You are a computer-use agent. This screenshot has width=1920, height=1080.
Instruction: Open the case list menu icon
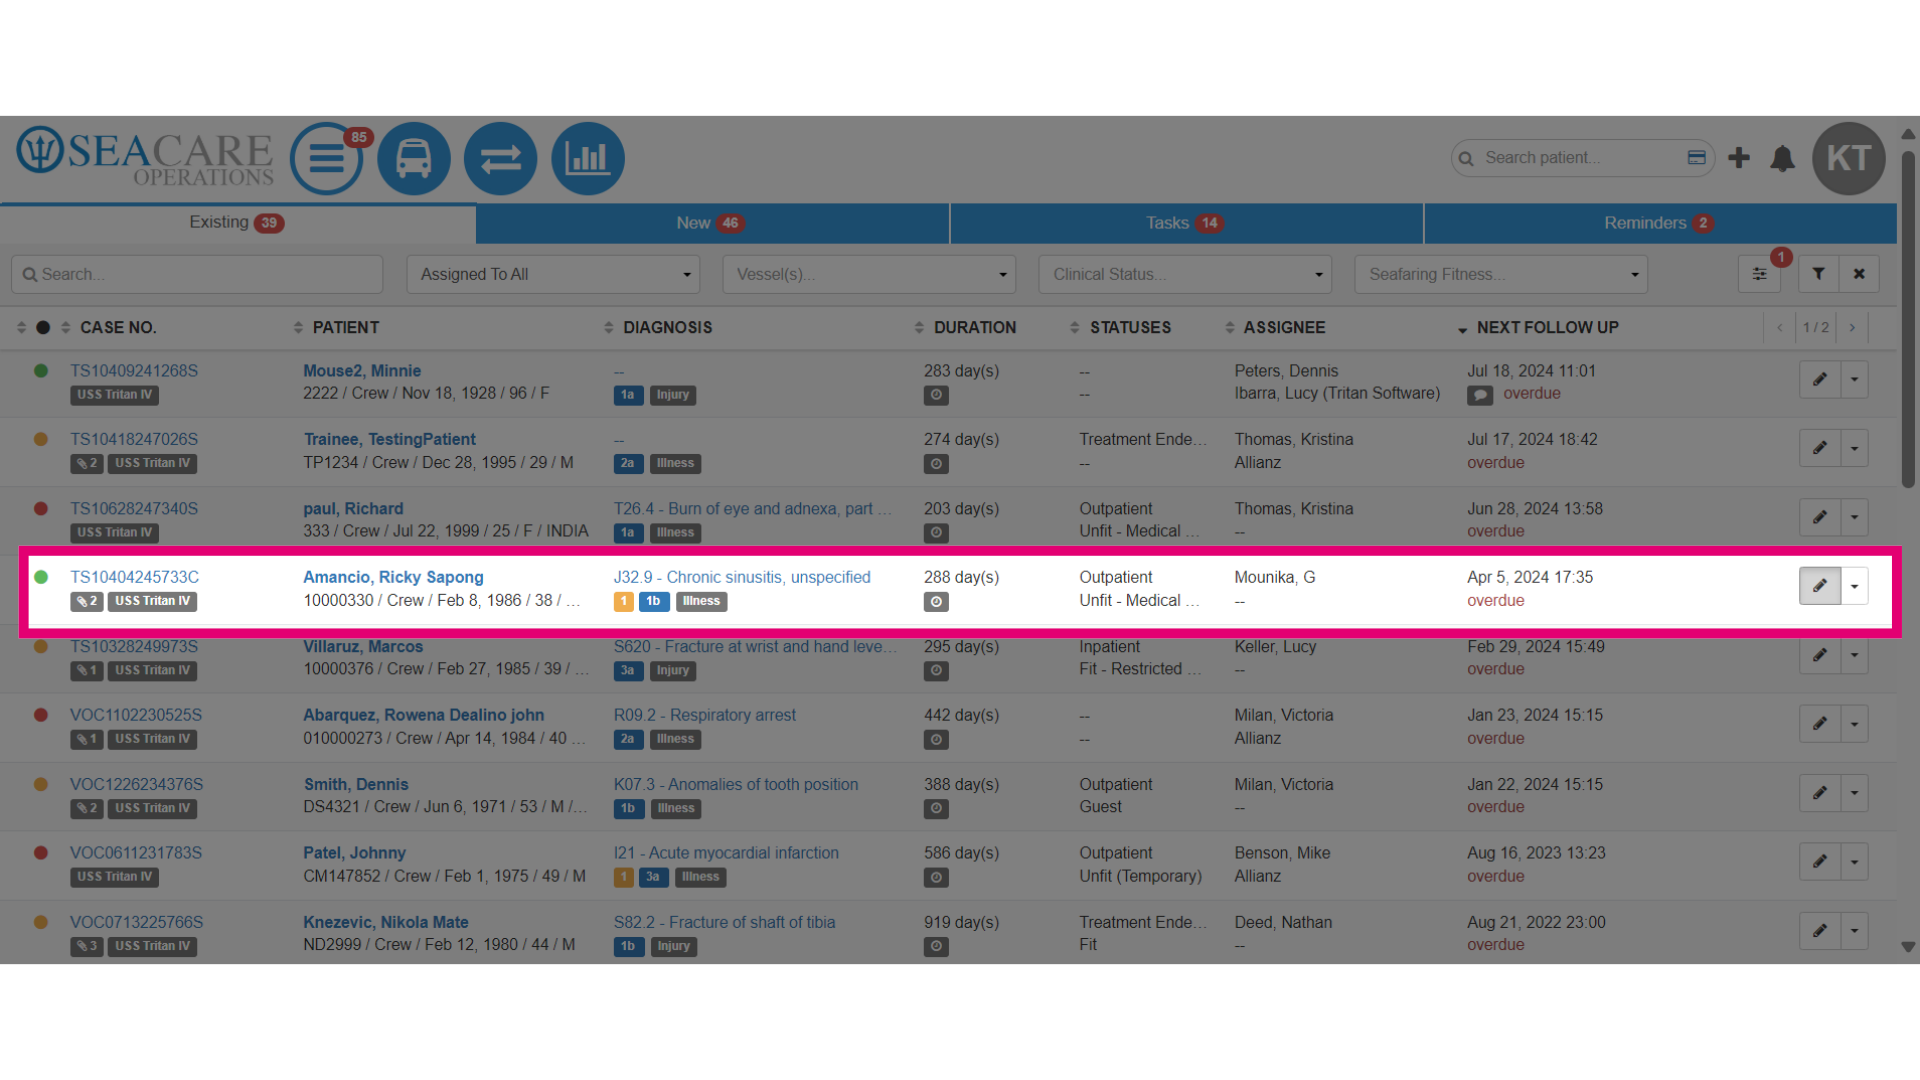[326, 158]
